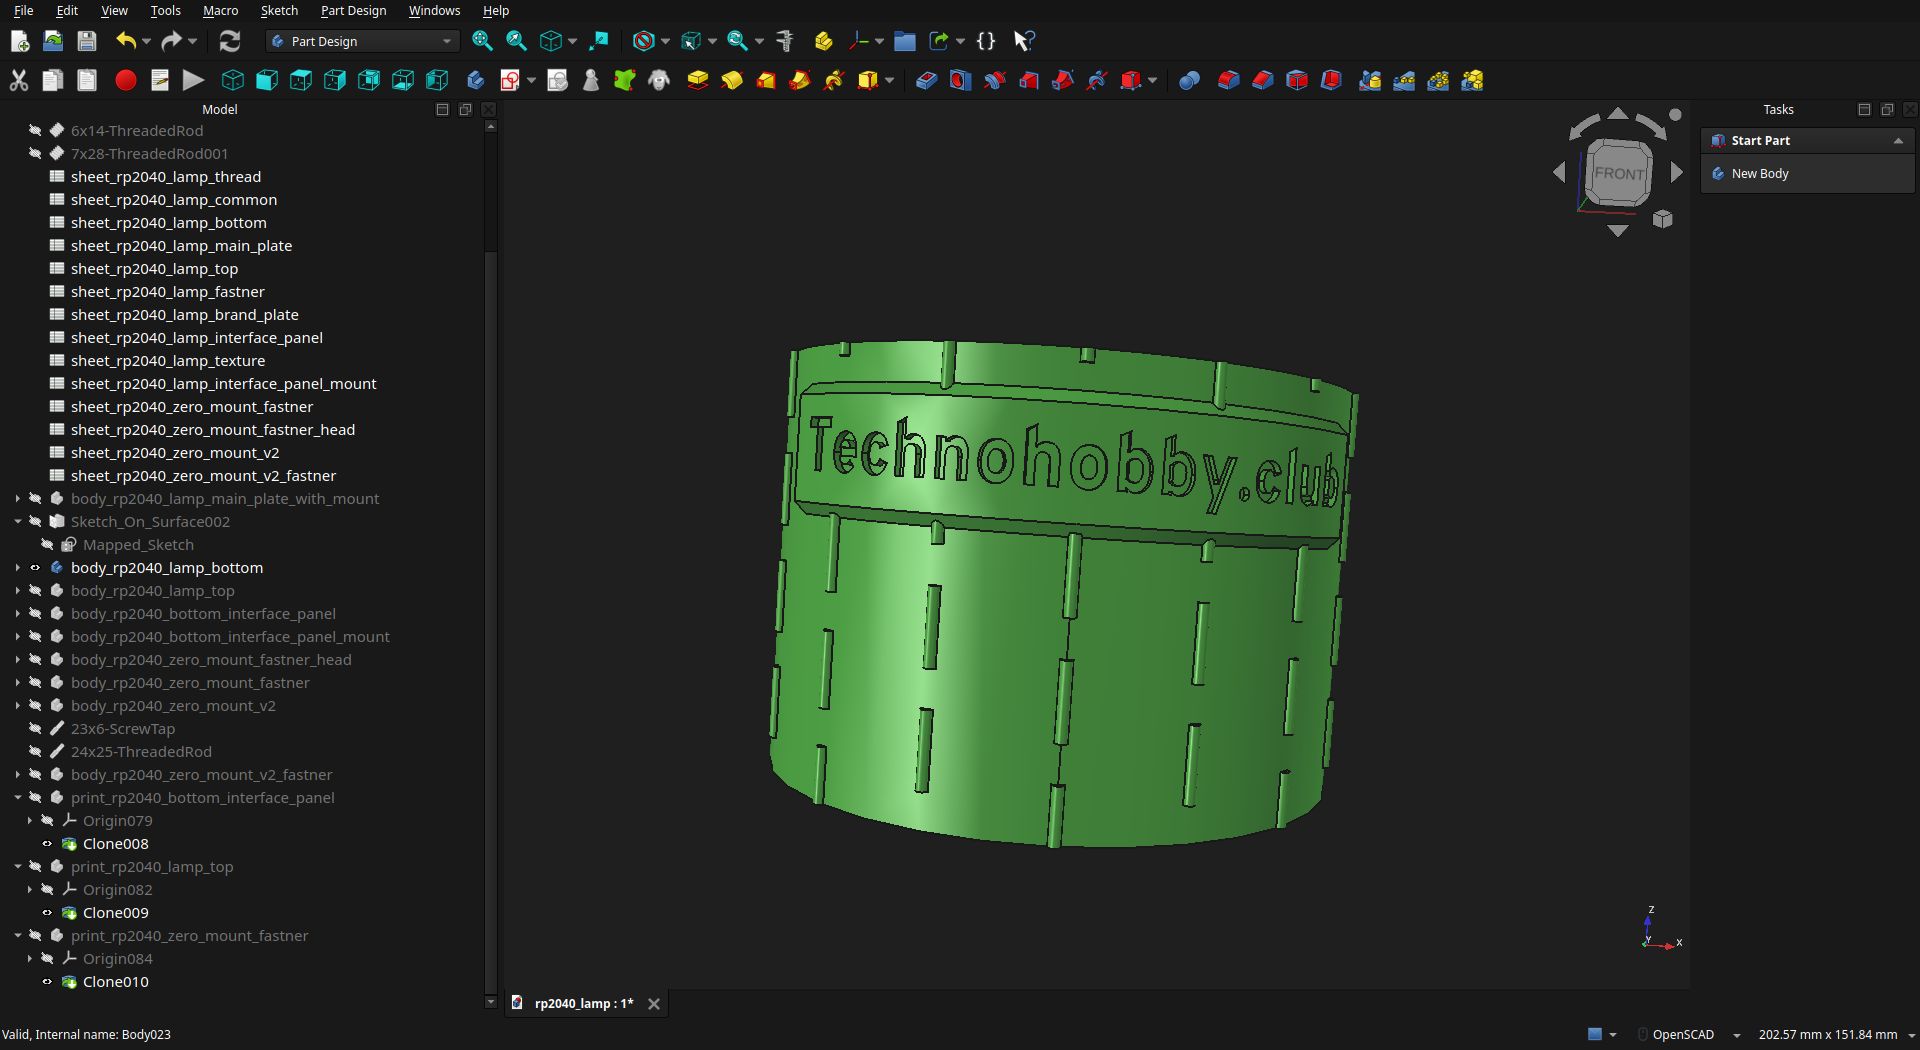The height and width of the screenshot is (1050, 1920).
Task: Fit the selection in view
Action: (x=516, y=41)
